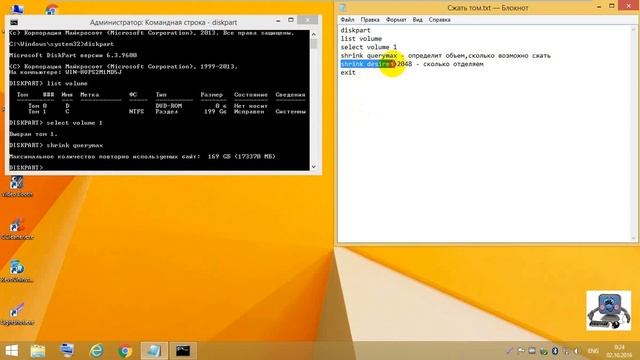The image size is (640, 360).
Task: Open the Вид menu in Notepad
Action: [x=417, y=20]
